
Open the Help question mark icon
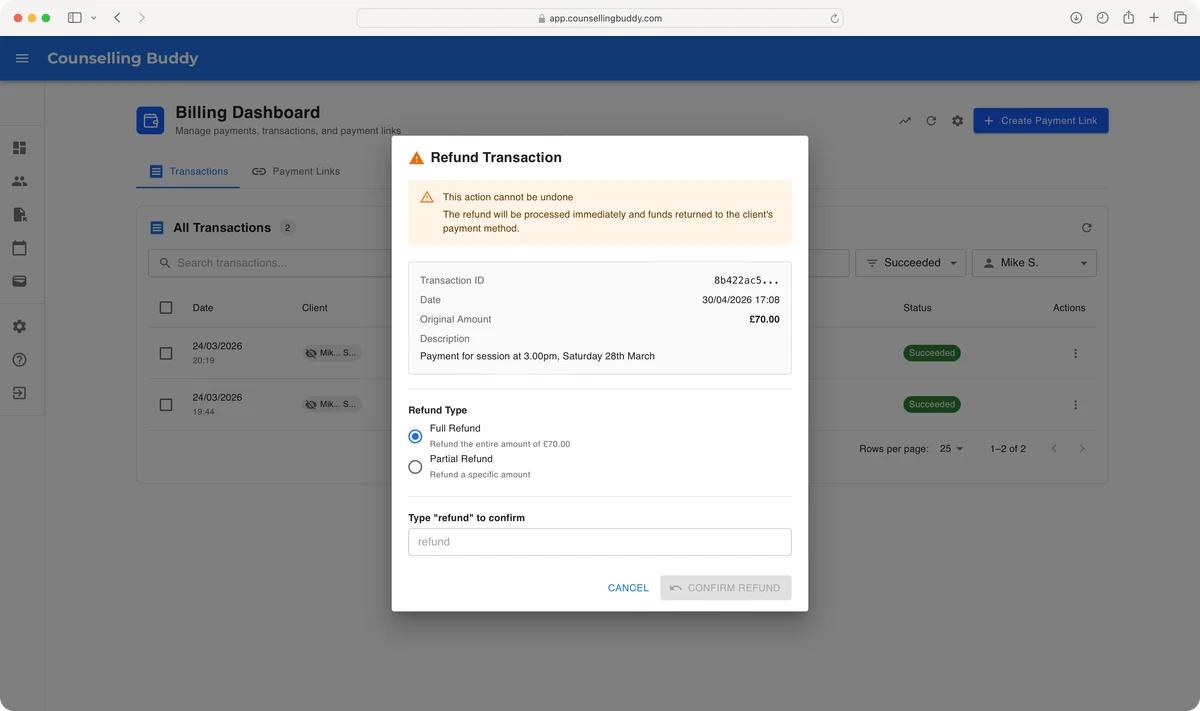pyautogui.click(x=19, y=360)
